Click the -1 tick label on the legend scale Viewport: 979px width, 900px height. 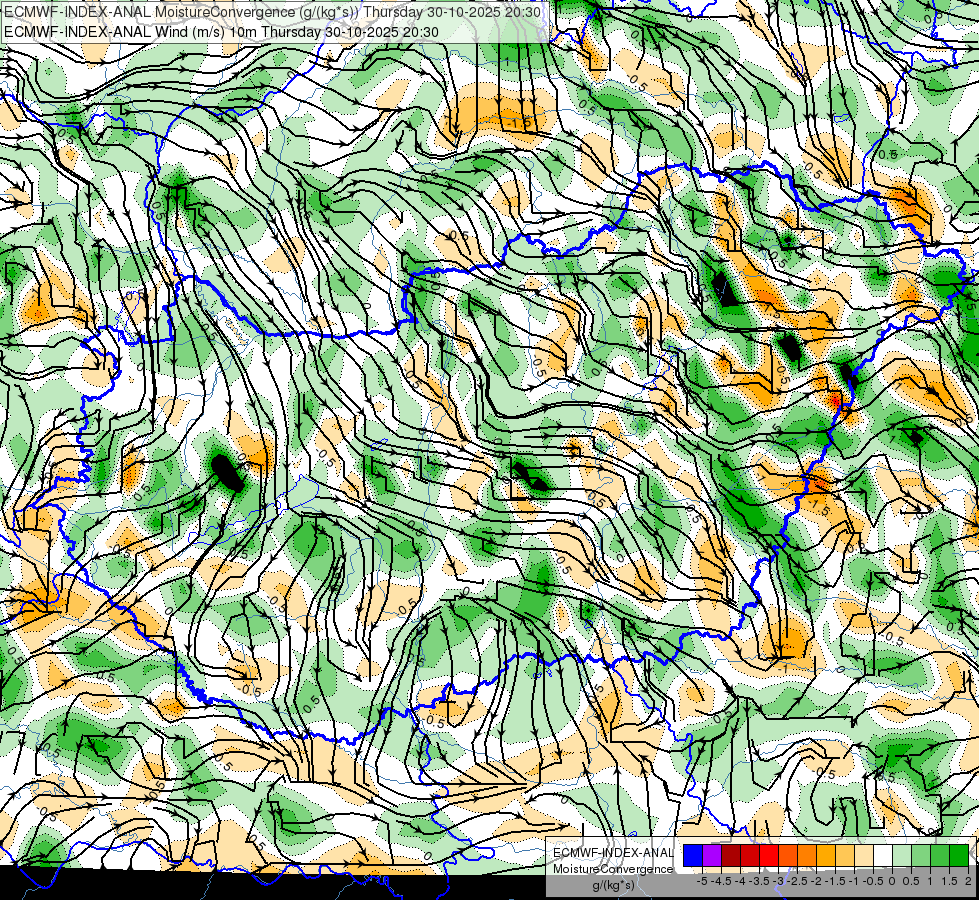[854, 881]
